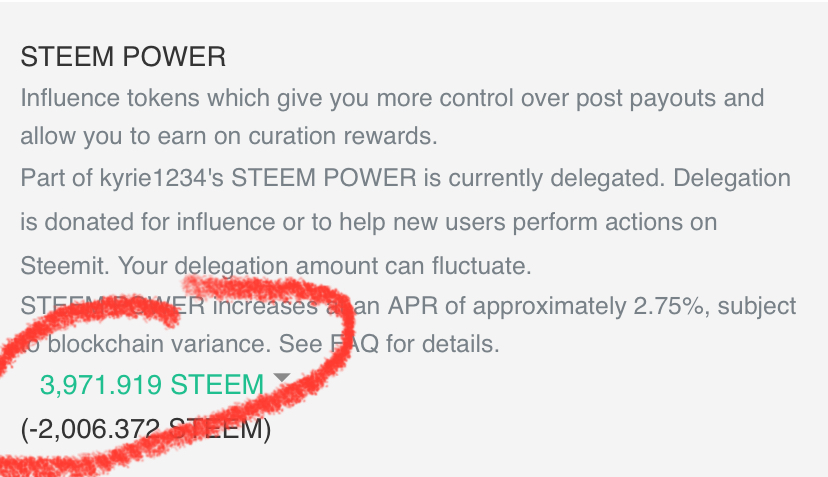The width and height of the screenshot is (828, 477).
Task: Click the 'Influence tokens' opening phrase
Action: tap(110, 98)
